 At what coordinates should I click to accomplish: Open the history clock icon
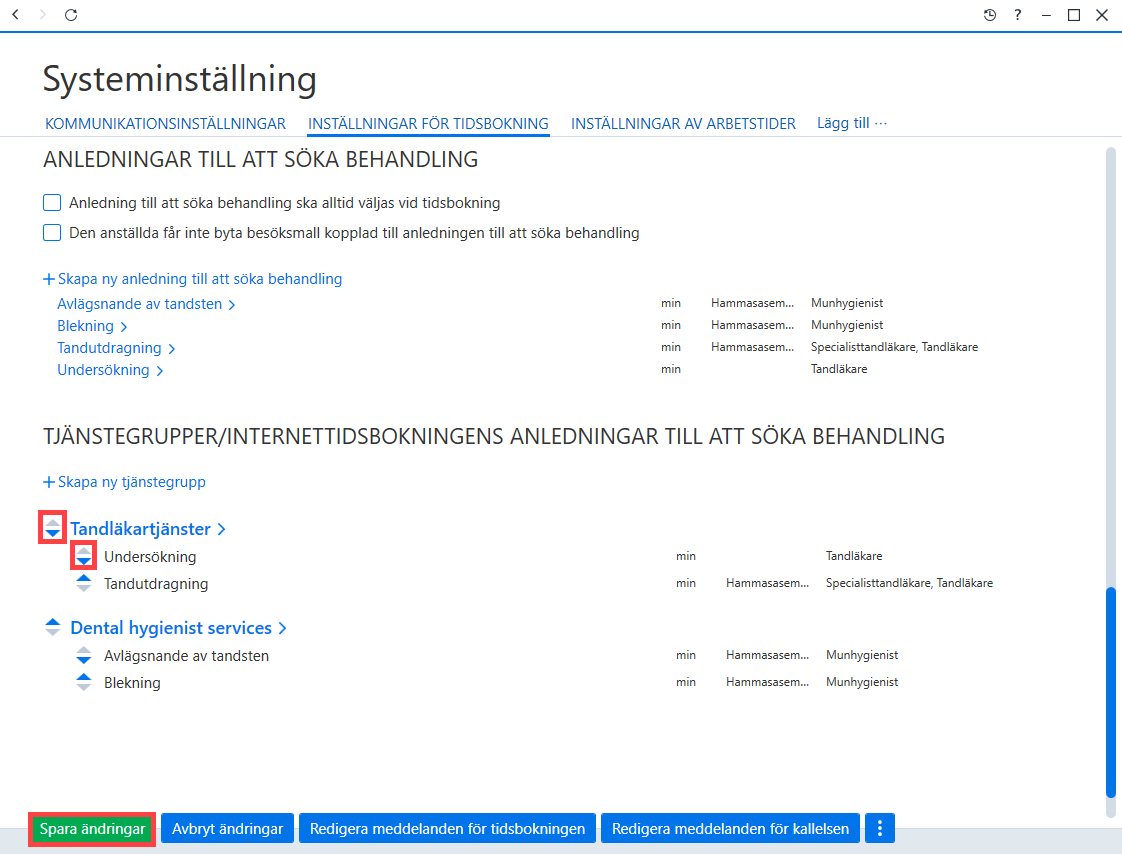coord(990,15)
